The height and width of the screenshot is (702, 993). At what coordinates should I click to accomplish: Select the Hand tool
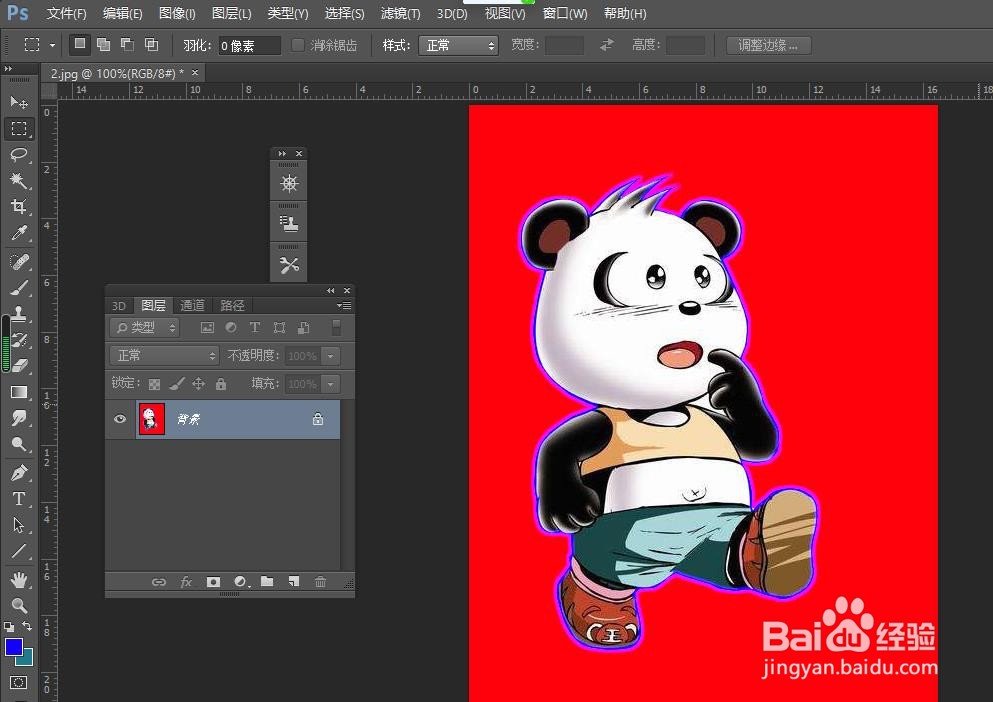[19, 579]
